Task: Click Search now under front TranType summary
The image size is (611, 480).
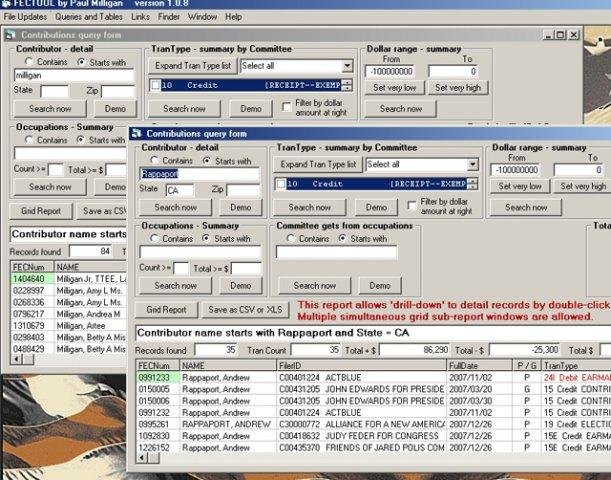Action: [x=309, y=207]
